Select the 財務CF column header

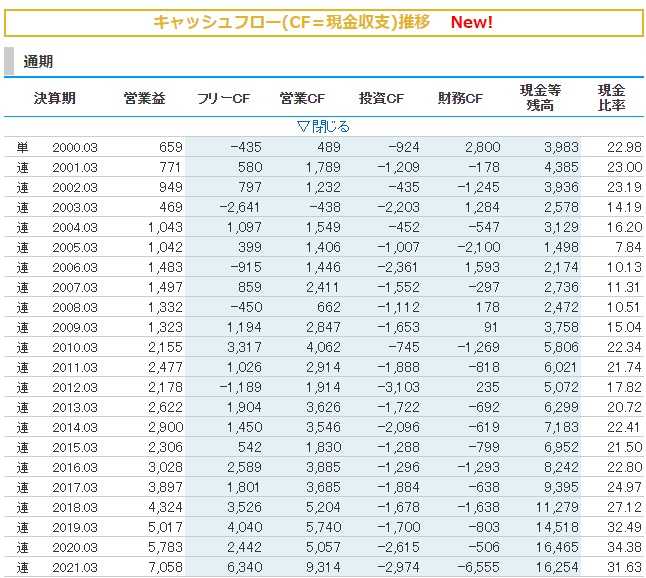click(460, 98)
